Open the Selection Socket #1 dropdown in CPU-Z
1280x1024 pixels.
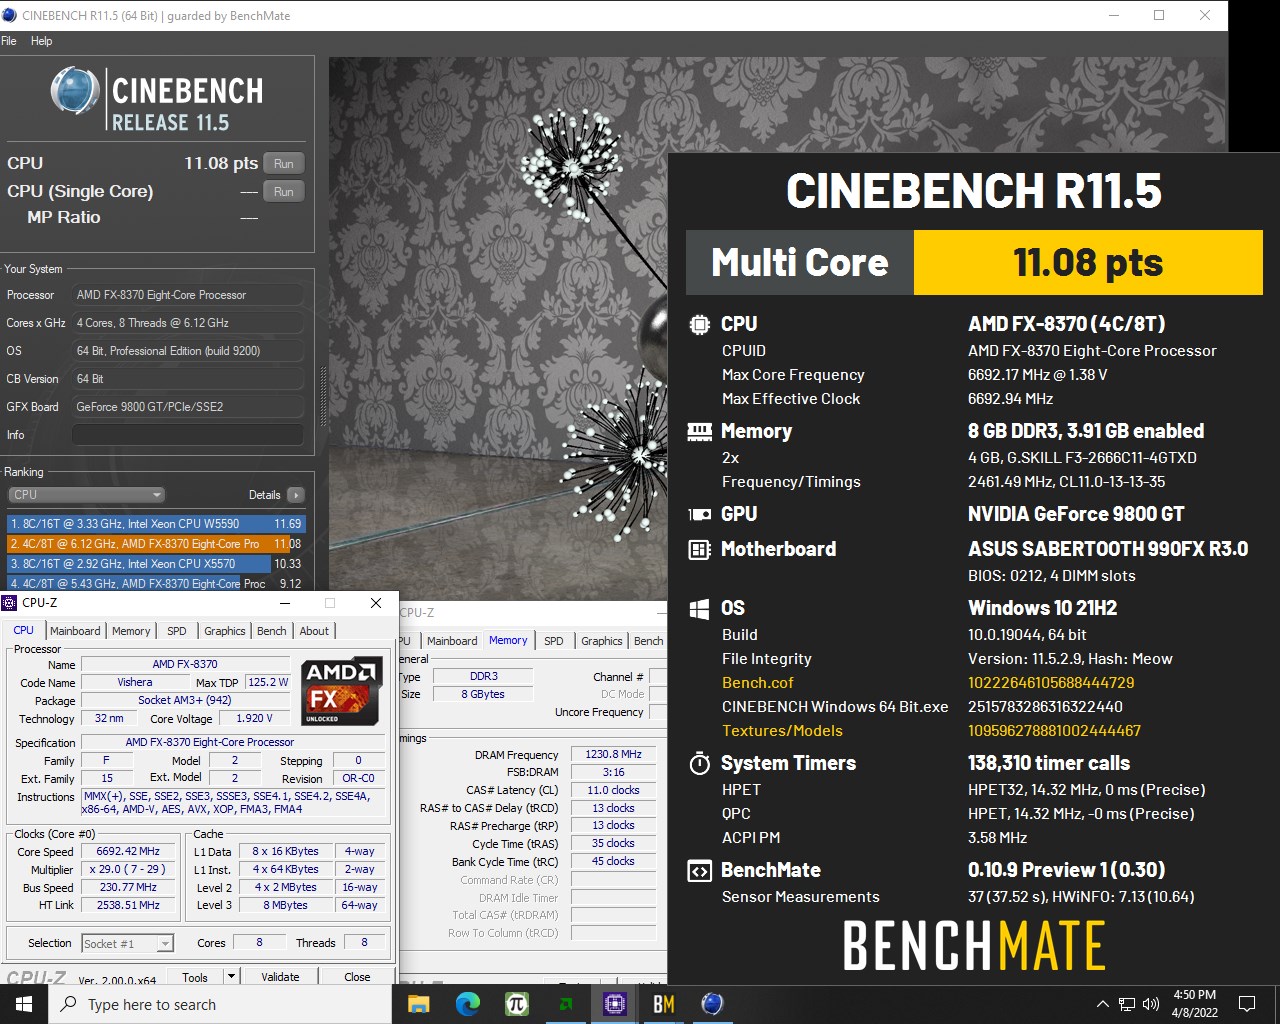(x=127, y=943)
